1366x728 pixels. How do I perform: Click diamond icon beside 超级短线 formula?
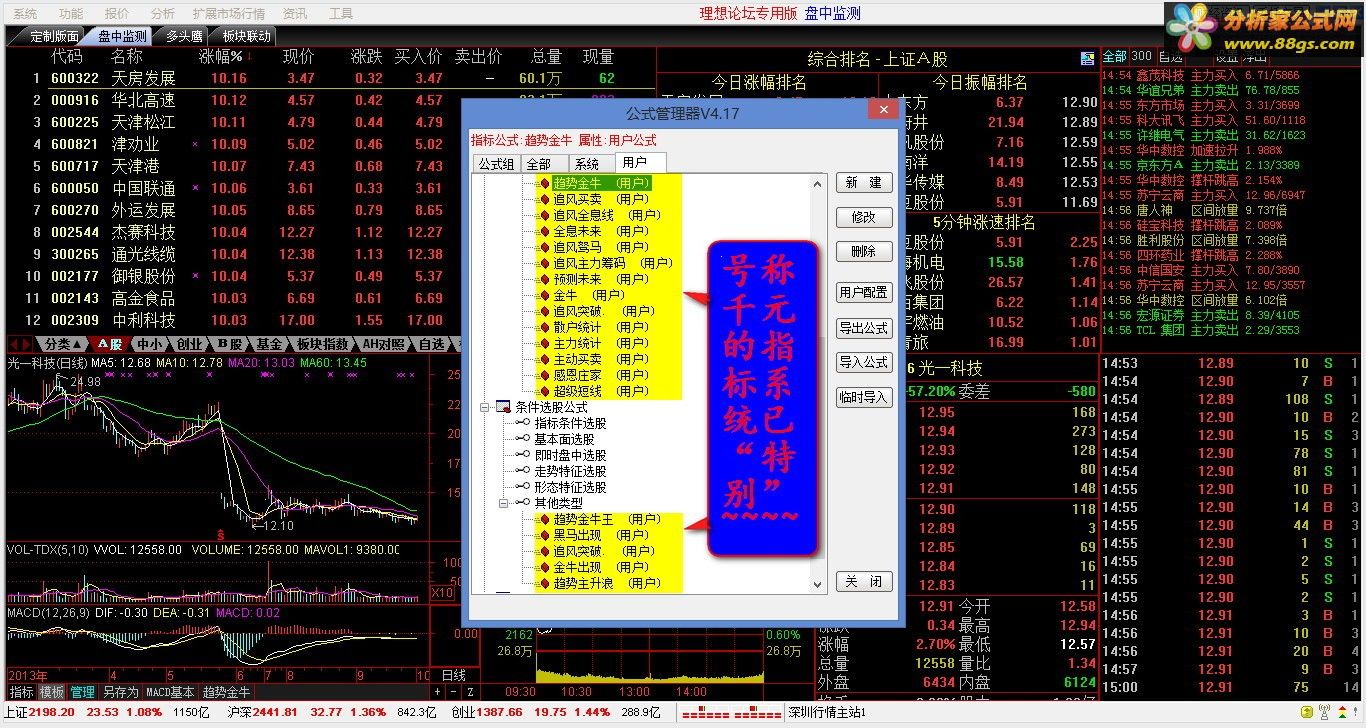544,391
